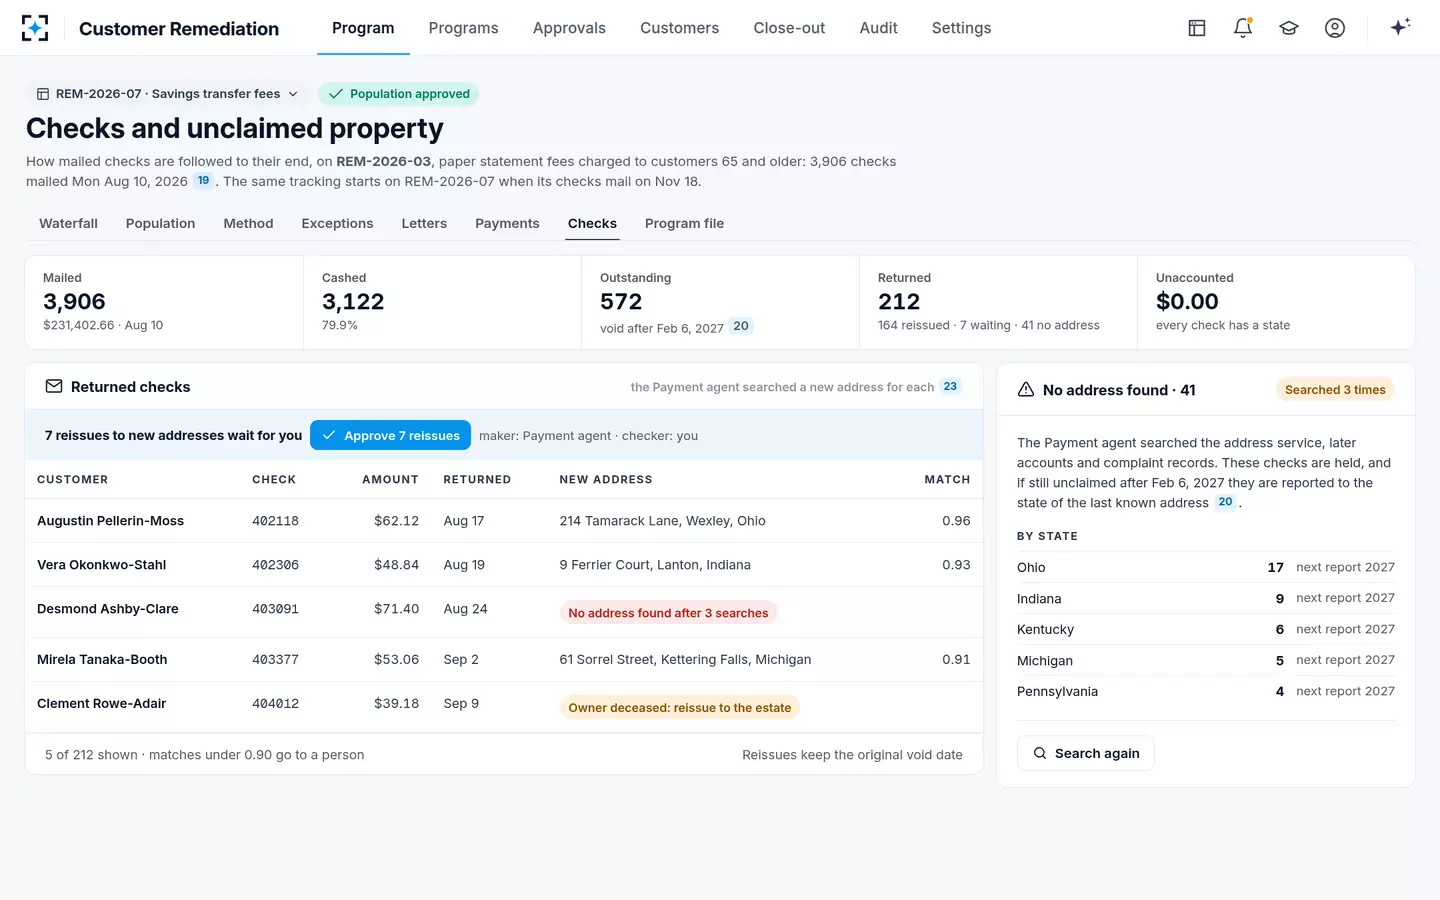1440x900 pixels.
Task: Click the amount $71.40
Action: pyautogui.click(x=396, y=609)
